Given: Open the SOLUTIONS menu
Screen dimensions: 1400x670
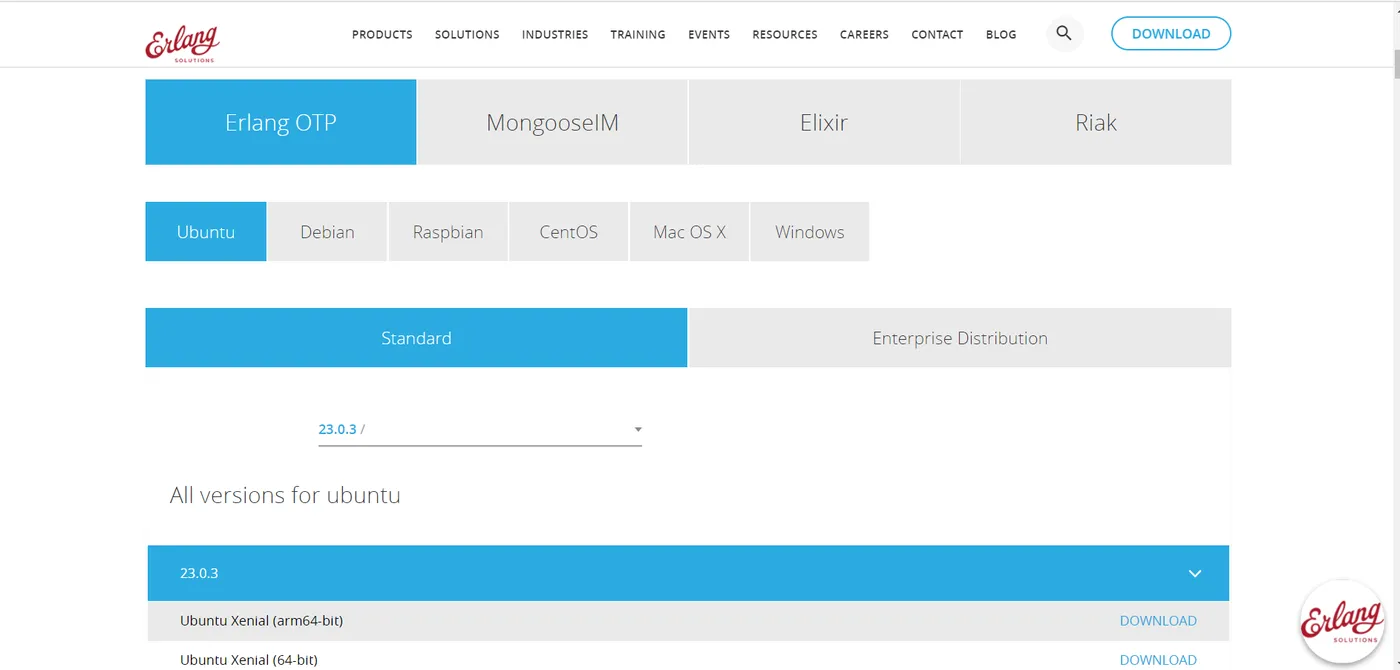Looking at the screenshot, I should click(x=467, y=34).
